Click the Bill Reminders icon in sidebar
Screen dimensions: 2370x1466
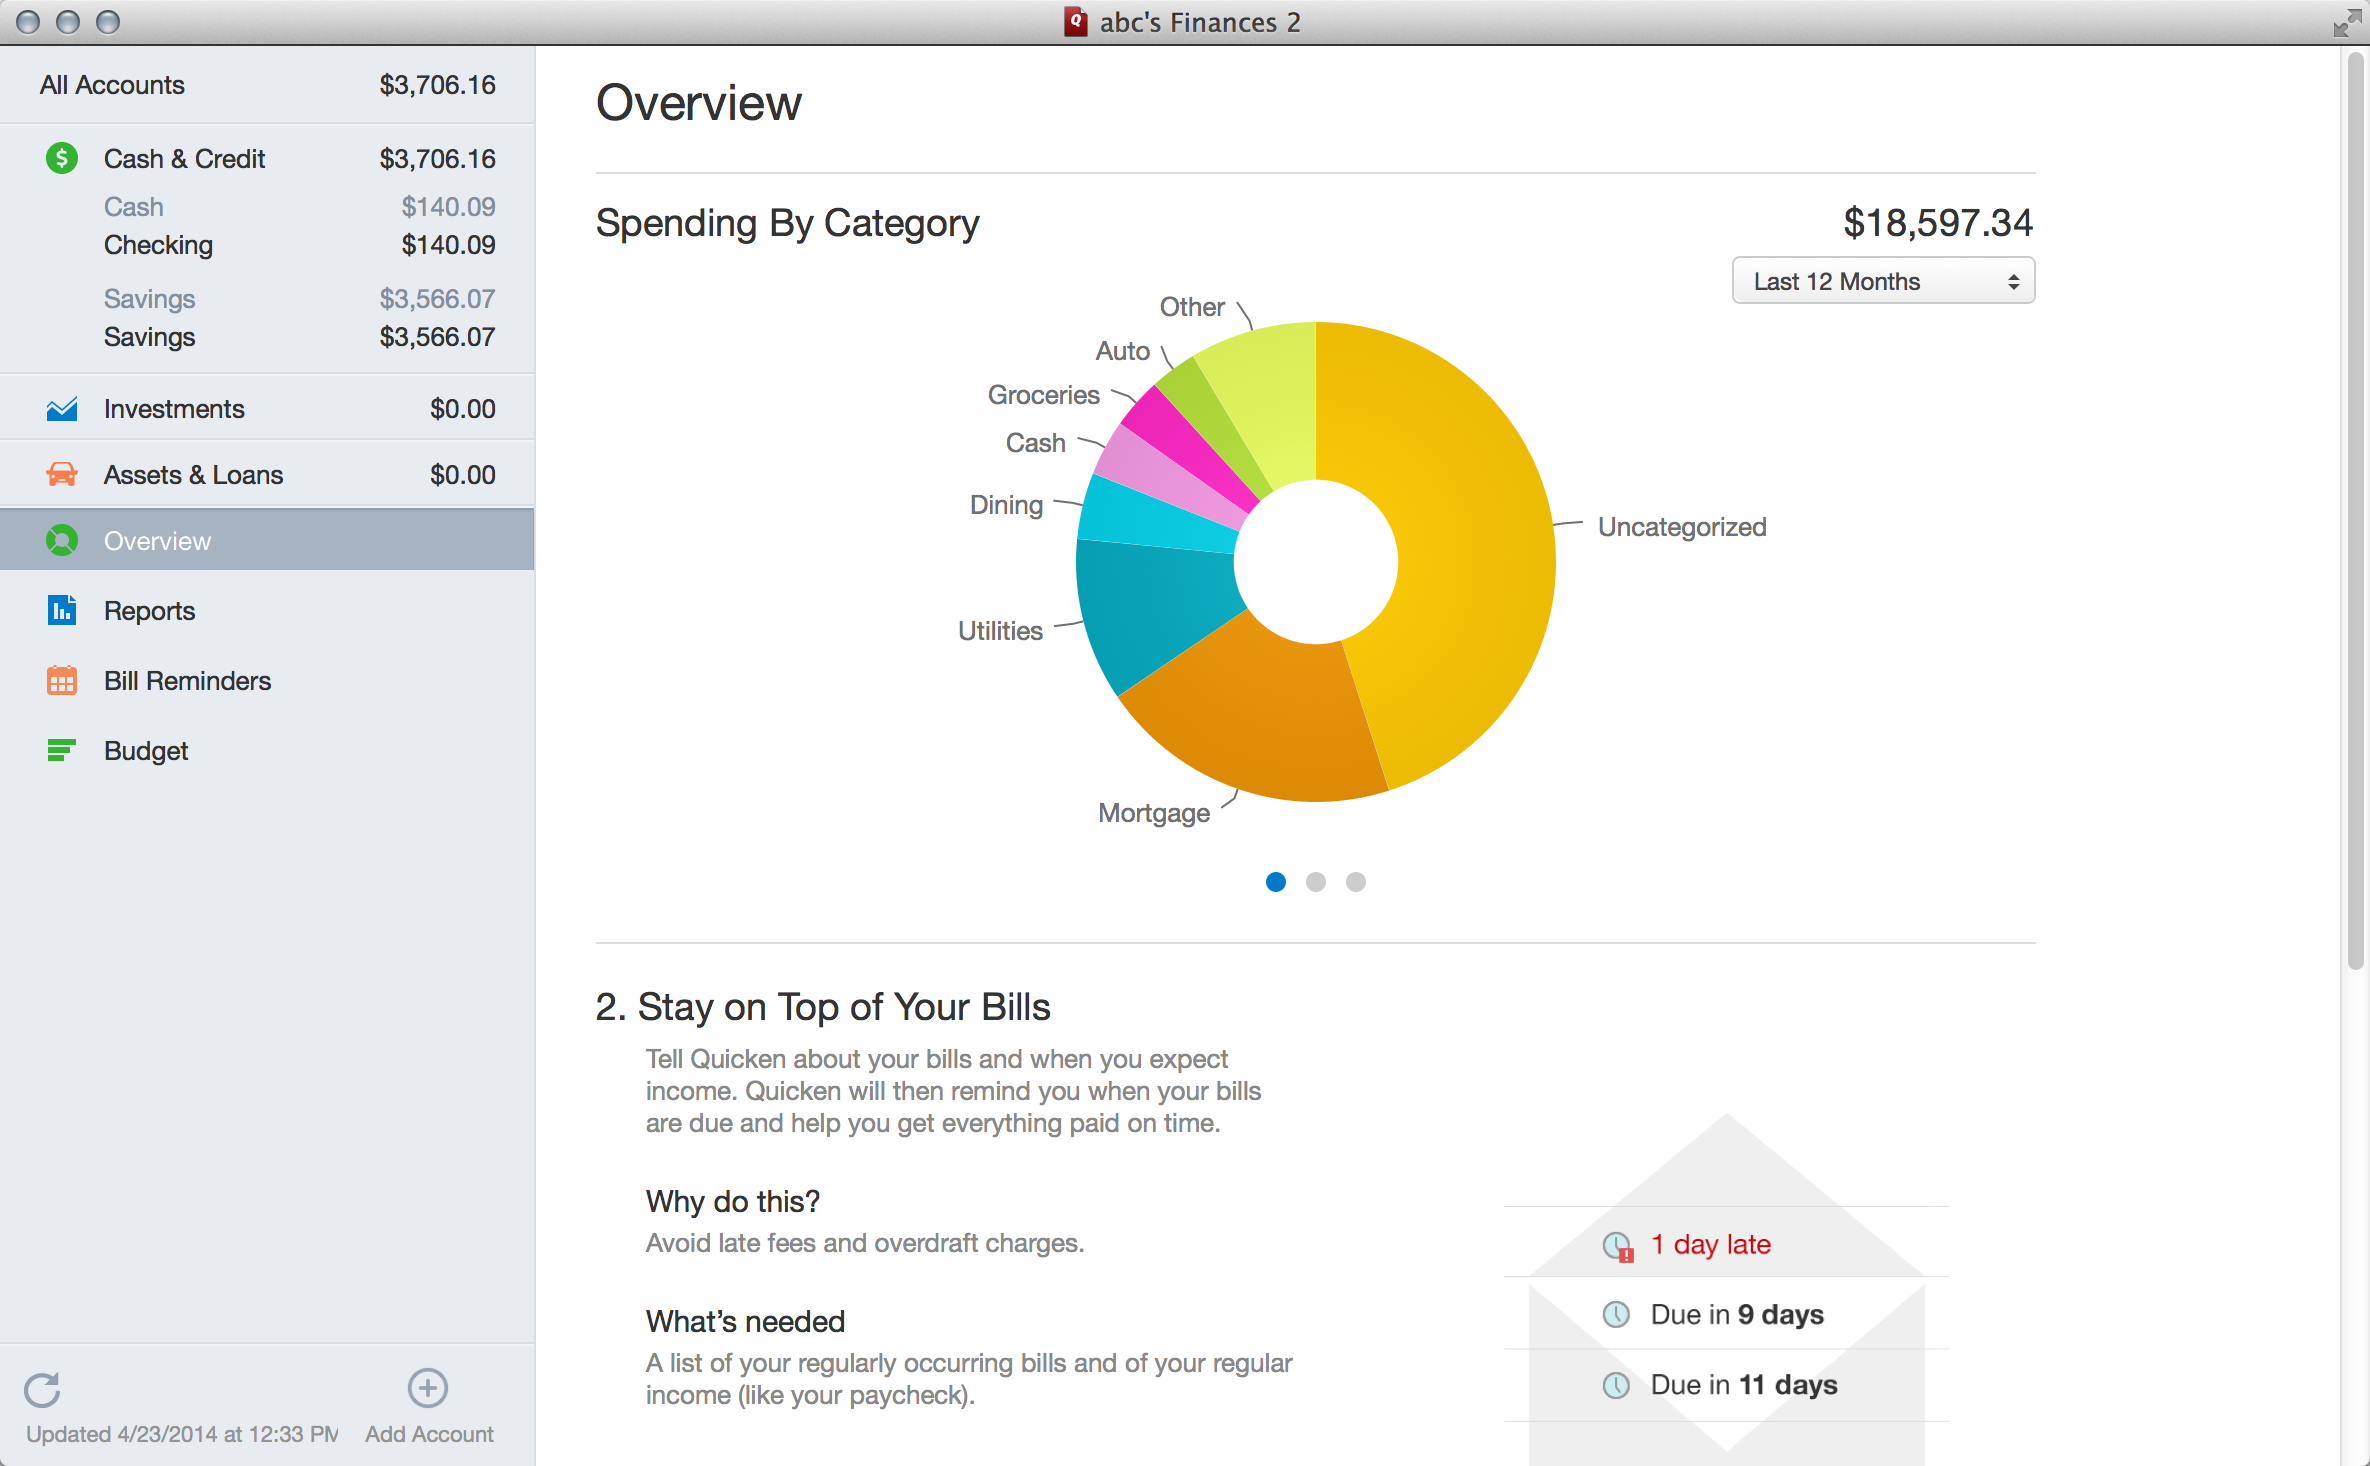(x=58, y=679)
